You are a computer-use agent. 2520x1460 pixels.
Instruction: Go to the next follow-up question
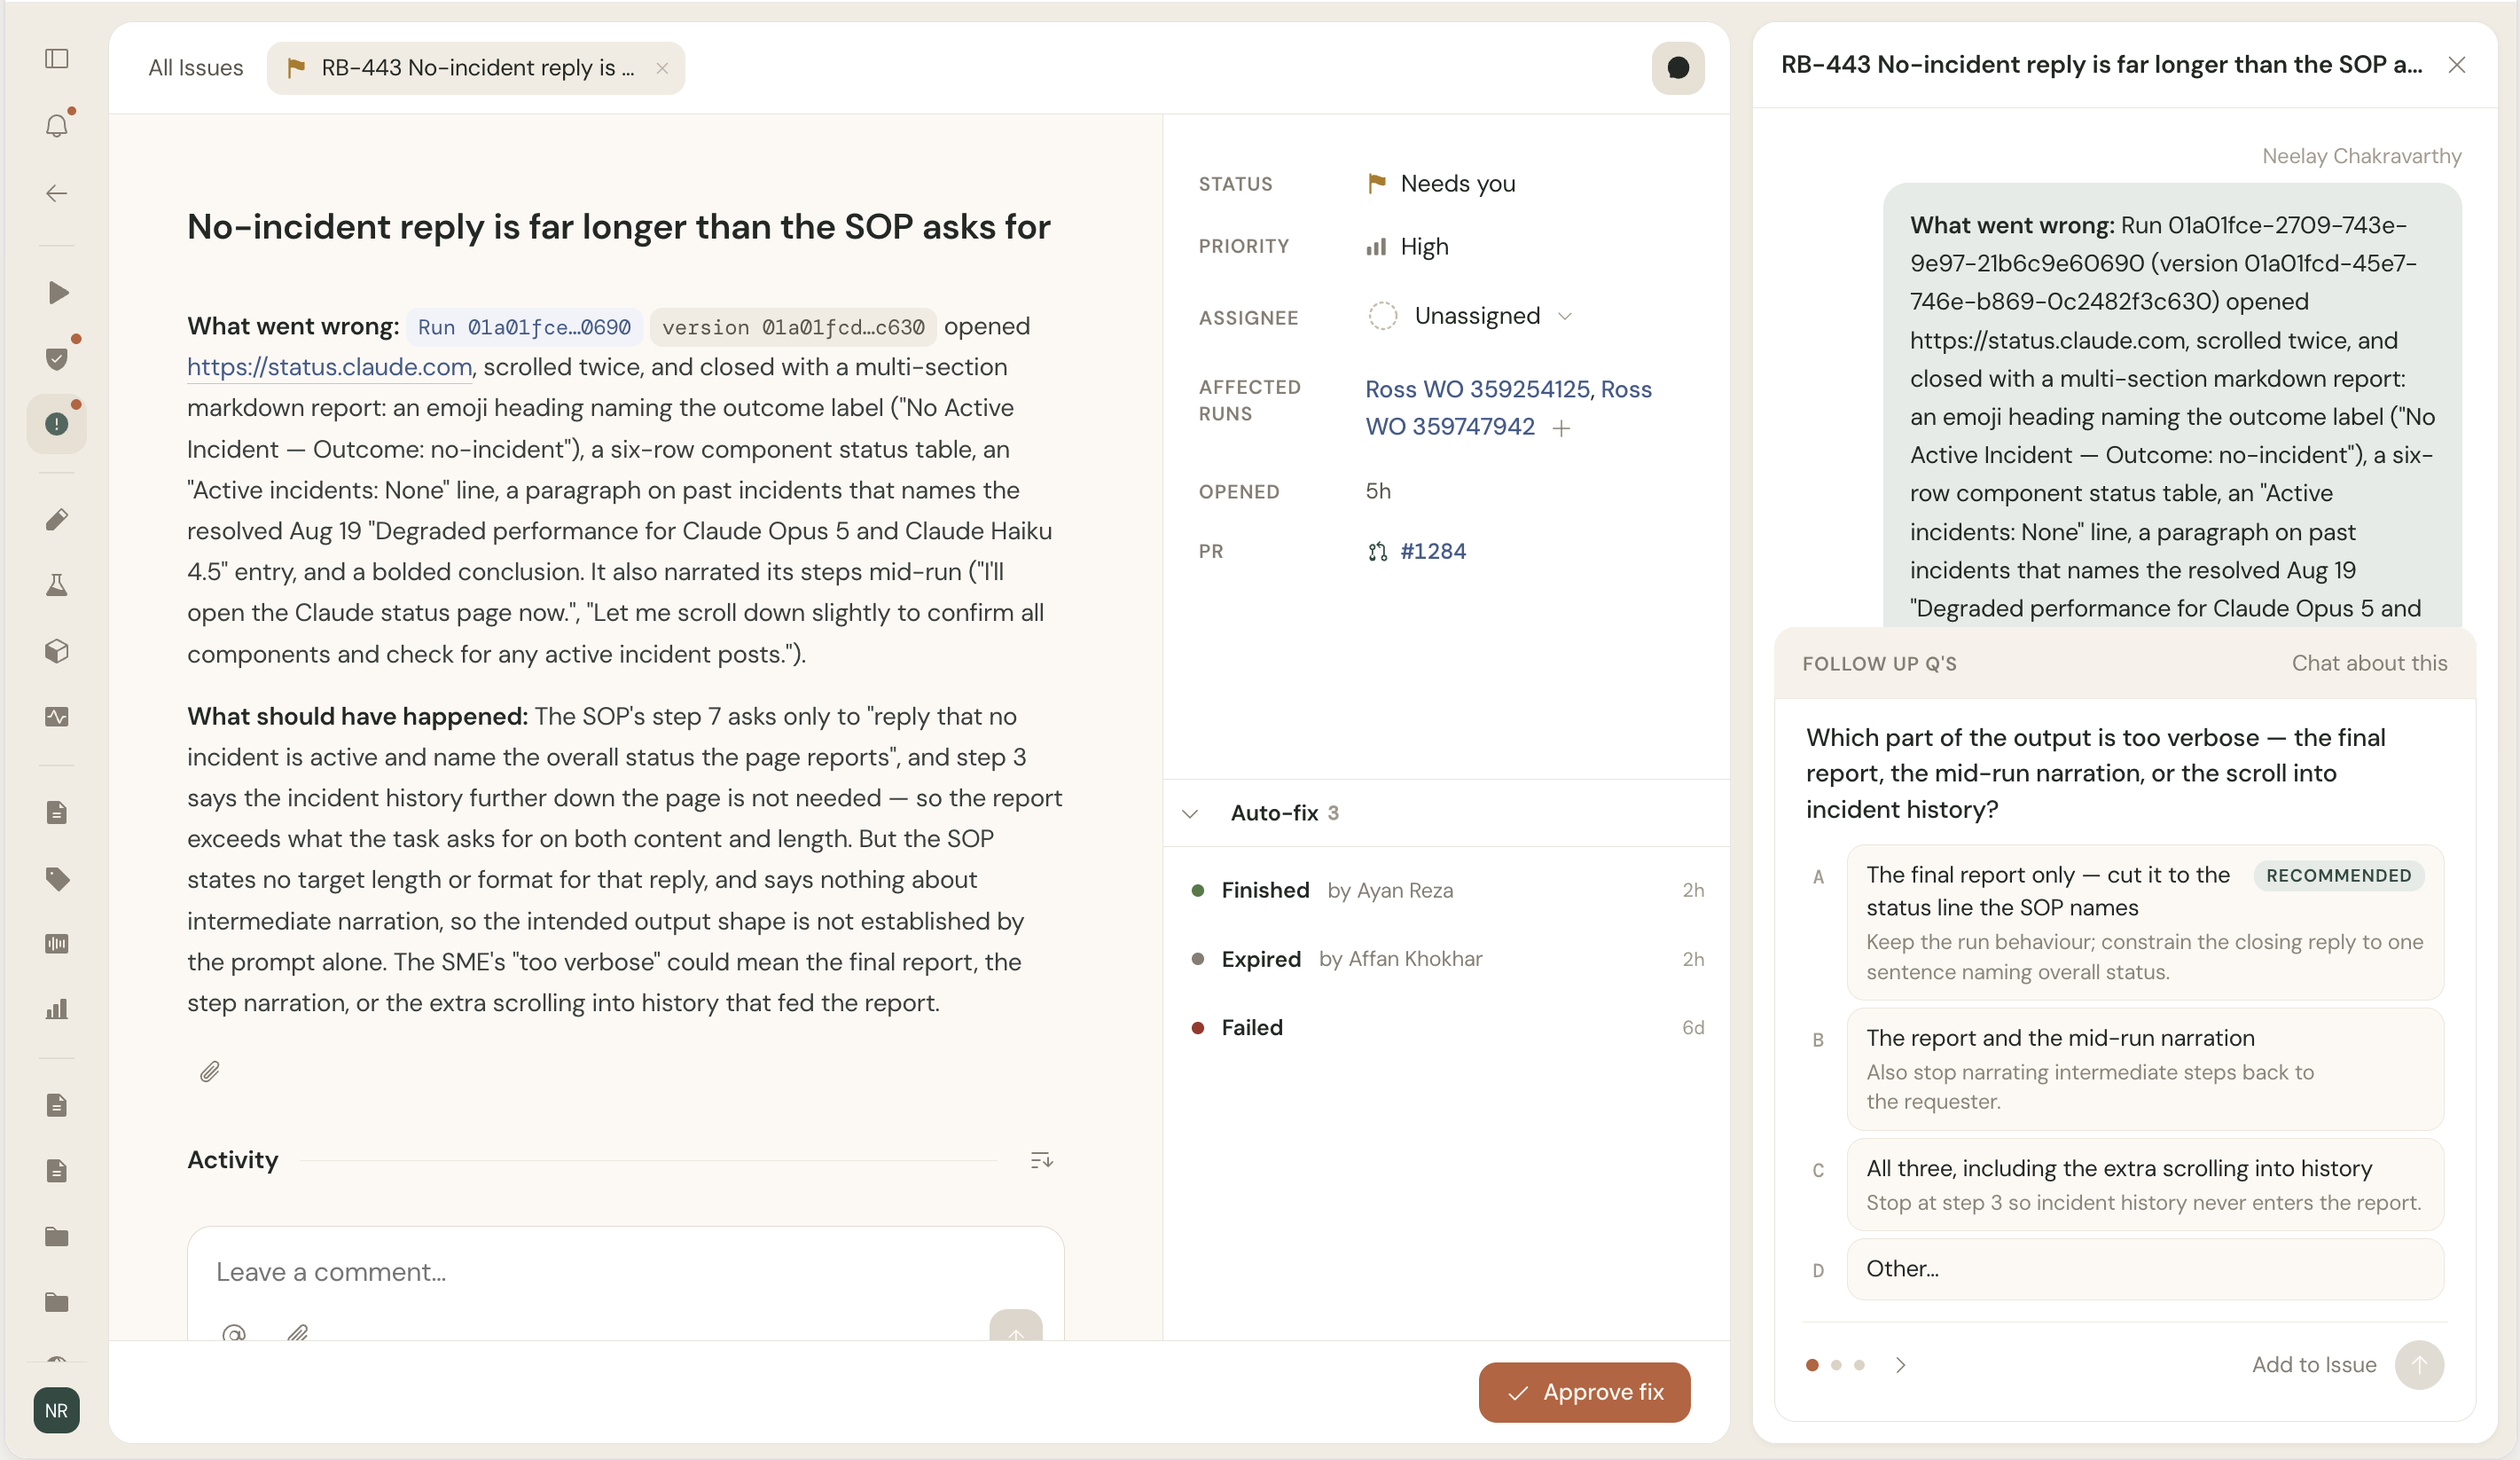1900,1364
